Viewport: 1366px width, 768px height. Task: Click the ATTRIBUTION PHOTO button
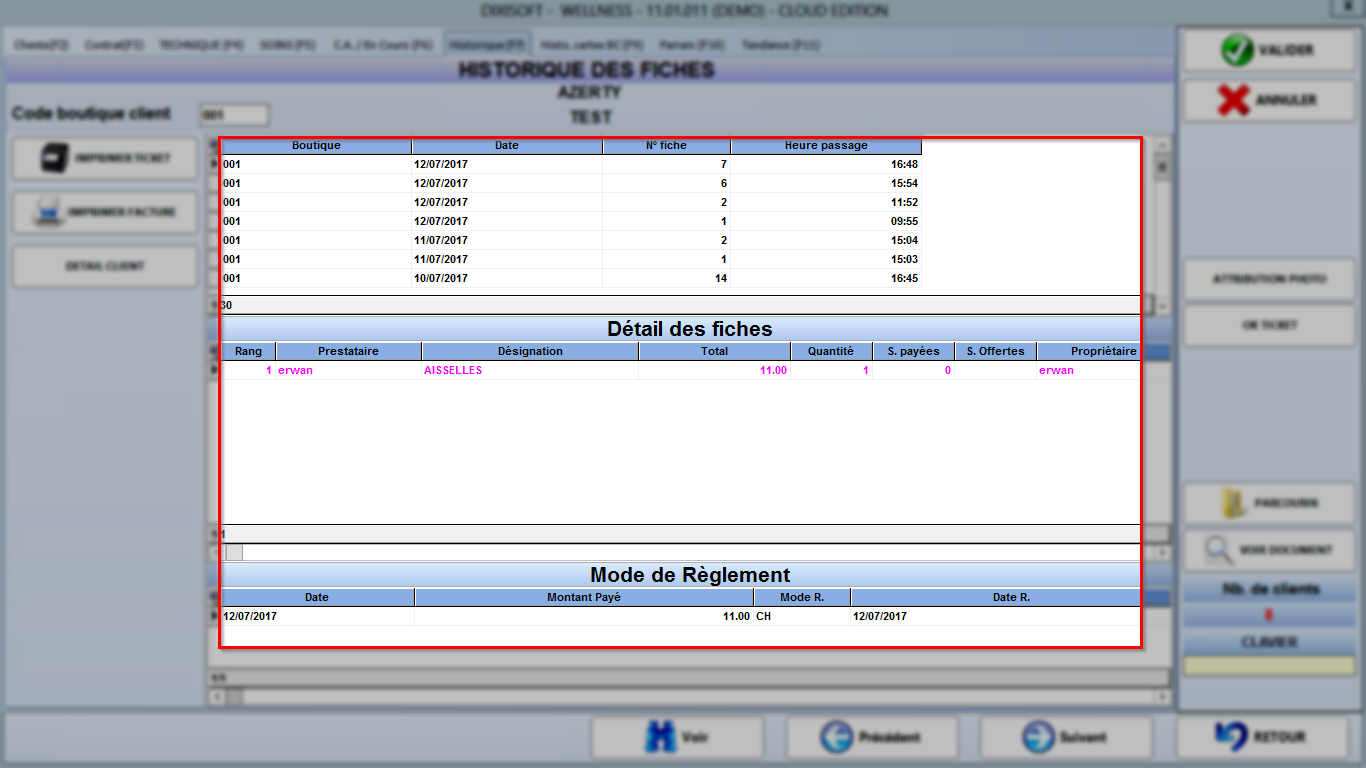click(1271, 279)
